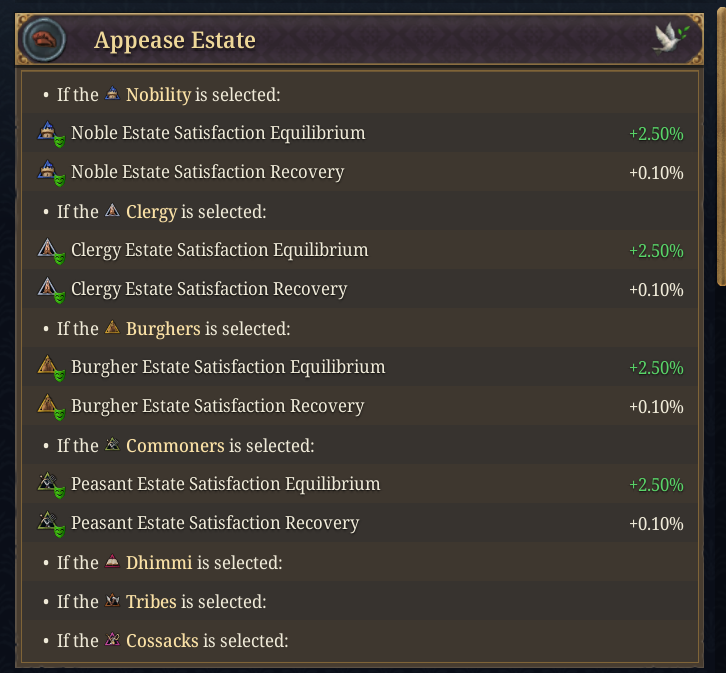Click the Cossacks estate name link
The width and height of the screenshot is (726, 673).
click(162, 641)
